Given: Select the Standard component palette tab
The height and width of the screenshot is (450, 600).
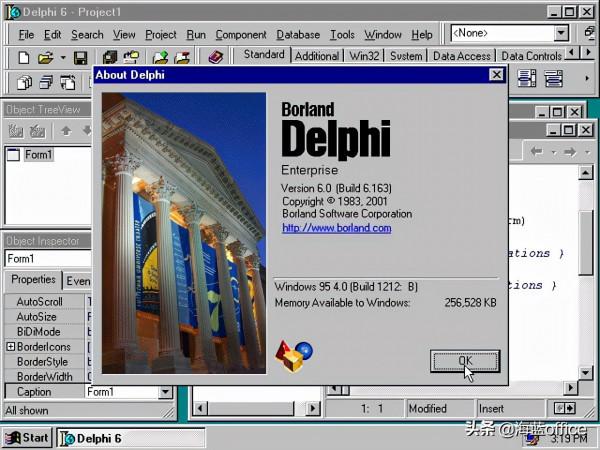Looking at the screenshot, I should point(264,55).
